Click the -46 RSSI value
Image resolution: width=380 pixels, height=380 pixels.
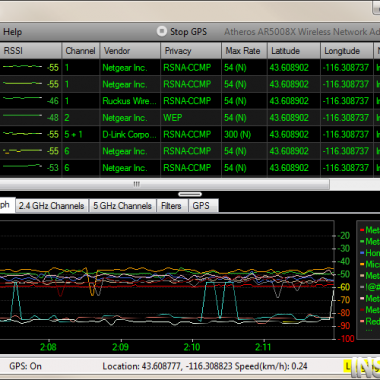pyautogui.click(x=53, y=101)
